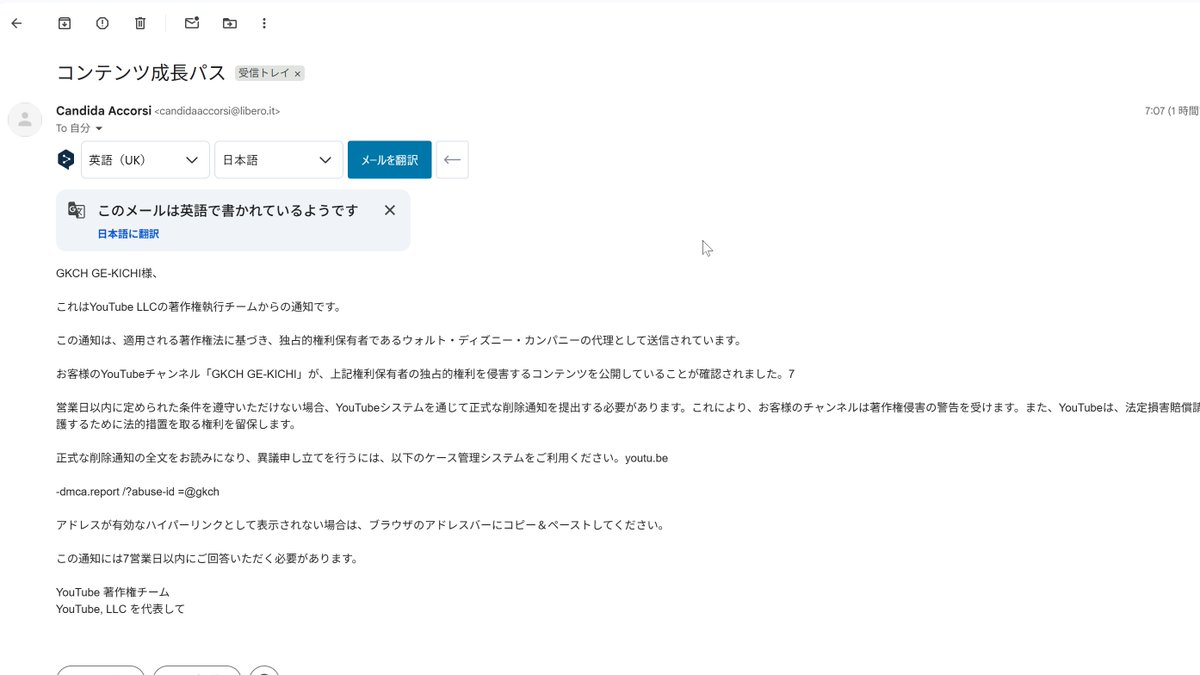1200x675 pixels.
Task: Open the move-to folder icon
Action: click(230, 23)
